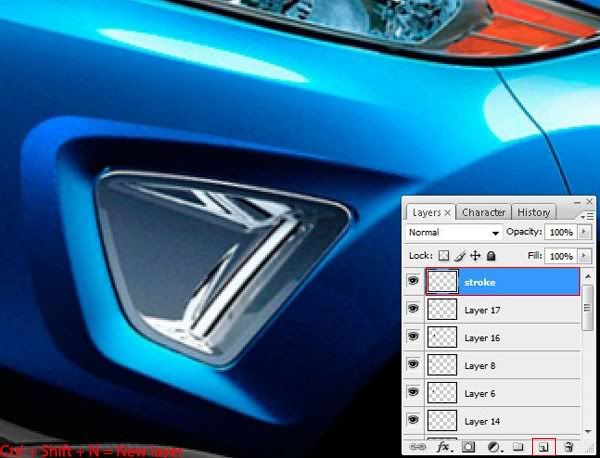Image resolution: width=600 pixels, height=458 pixels.
Task: Click the link layers icon
Action: 417,447
